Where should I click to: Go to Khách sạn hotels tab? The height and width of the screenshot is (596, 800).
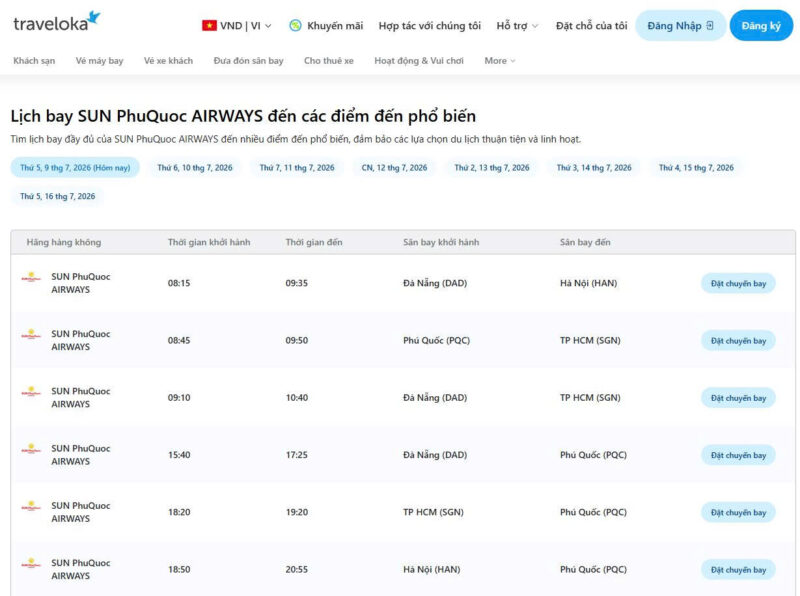pyautogui.click(x=34, y=61)
